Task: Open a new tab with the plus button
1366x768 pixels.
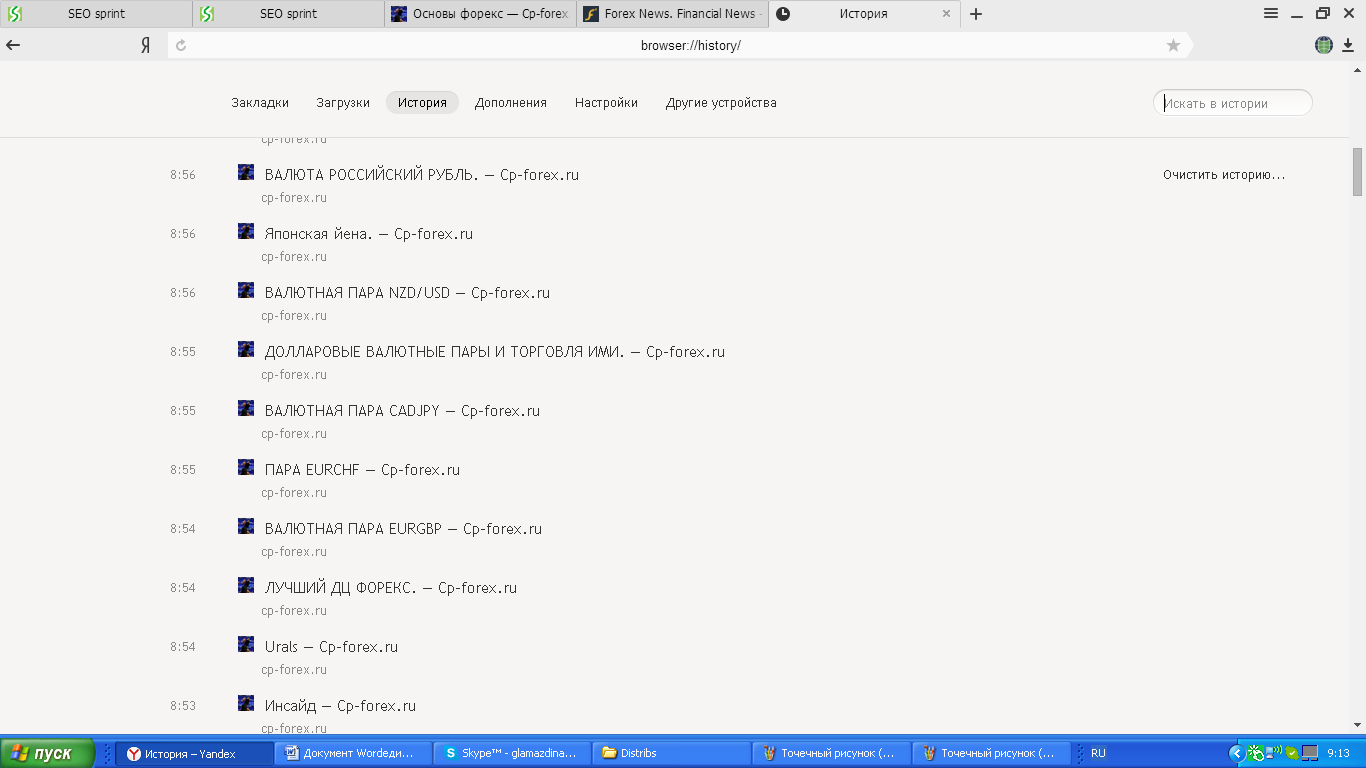Action: click(976, 14)
